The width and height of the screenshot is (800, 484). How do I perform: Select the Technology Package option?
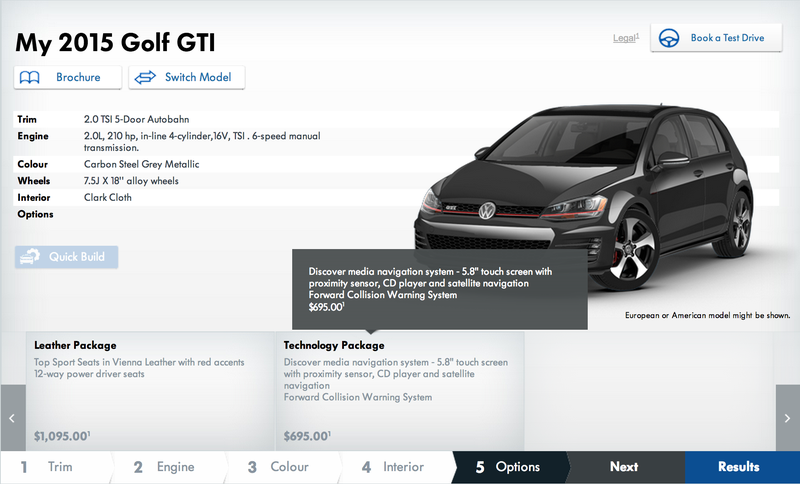pyautogui.click(x=400, y=391)
